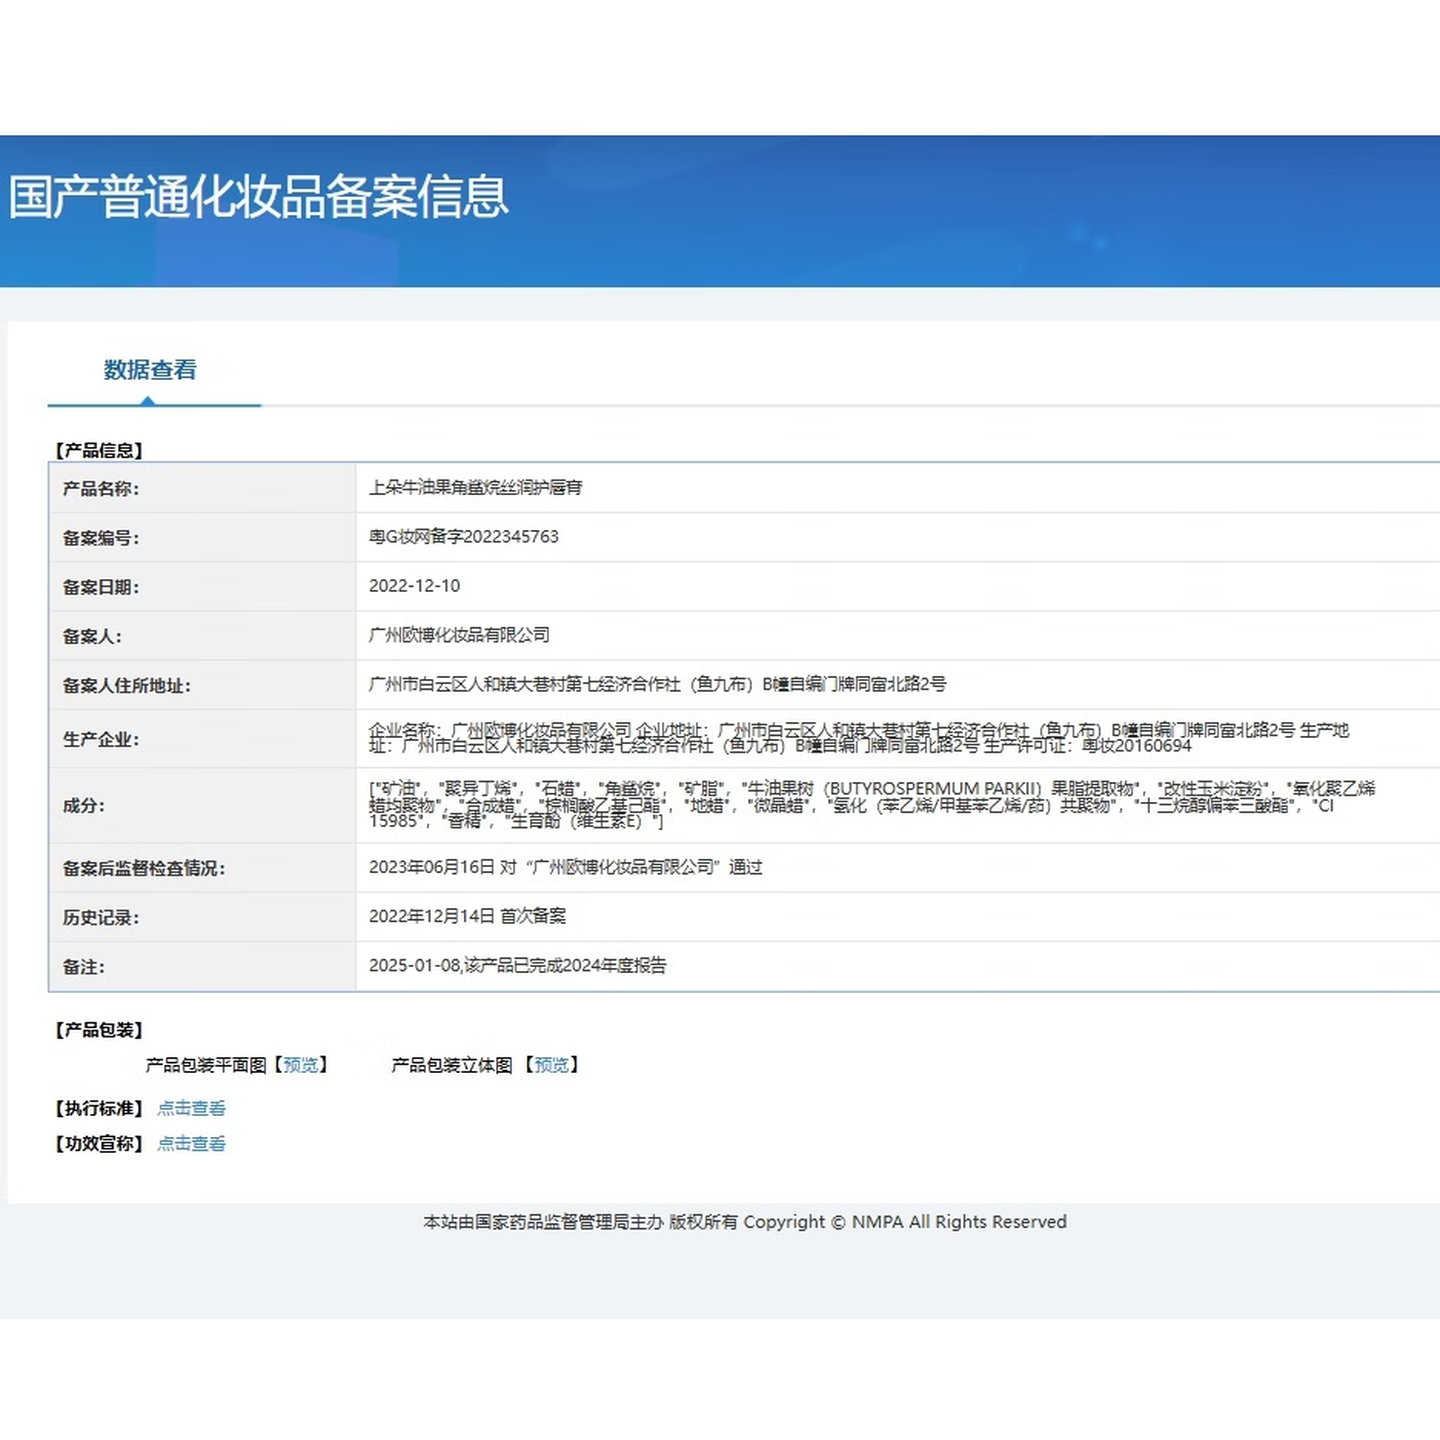Click the 成分 ingredient list text
The image size is (1440, 1440).
[870, 805]
